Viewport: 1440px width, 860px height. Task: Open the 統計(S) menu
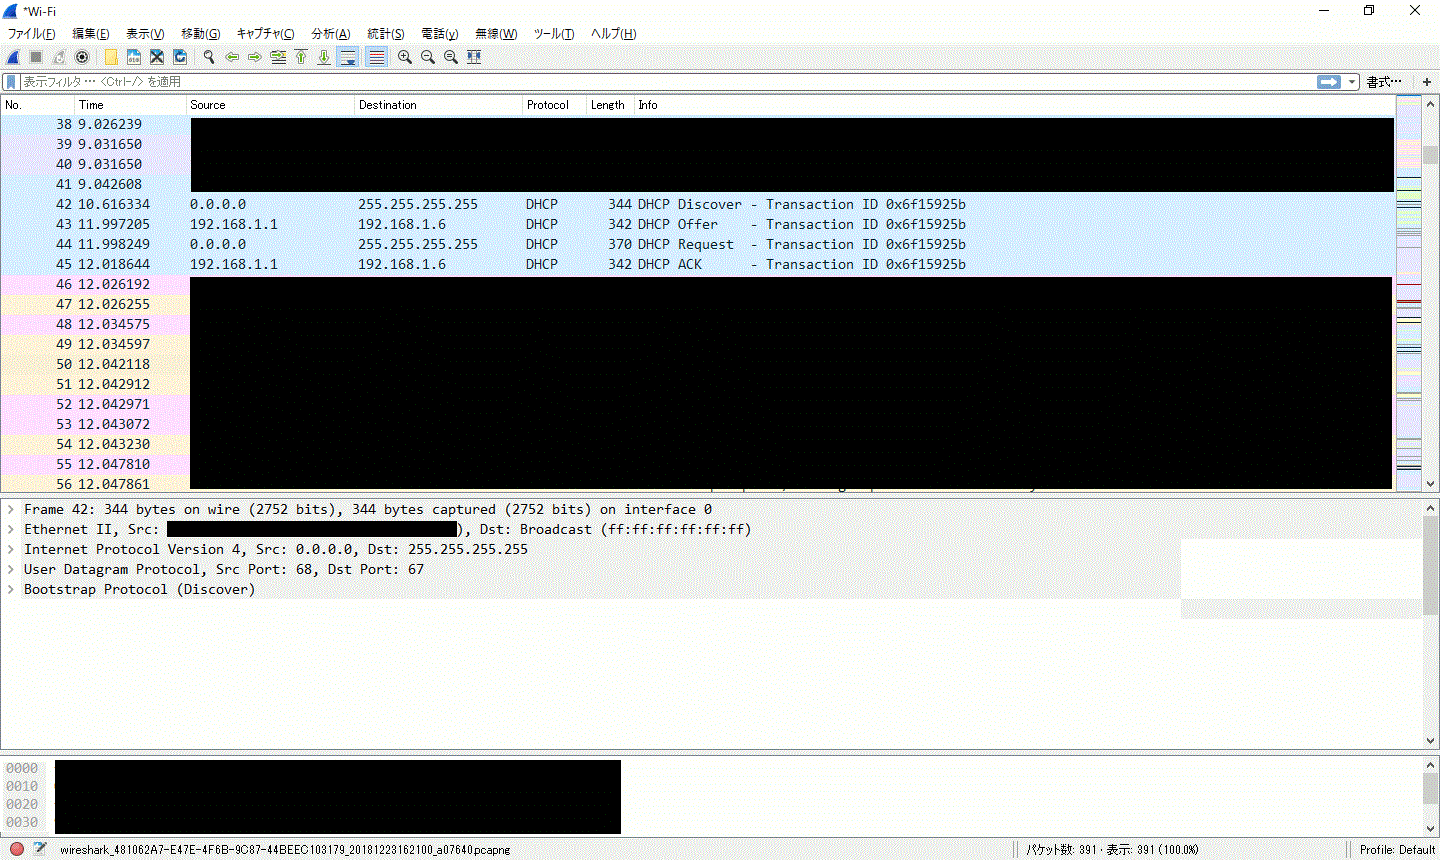click(x=385, y=34)
